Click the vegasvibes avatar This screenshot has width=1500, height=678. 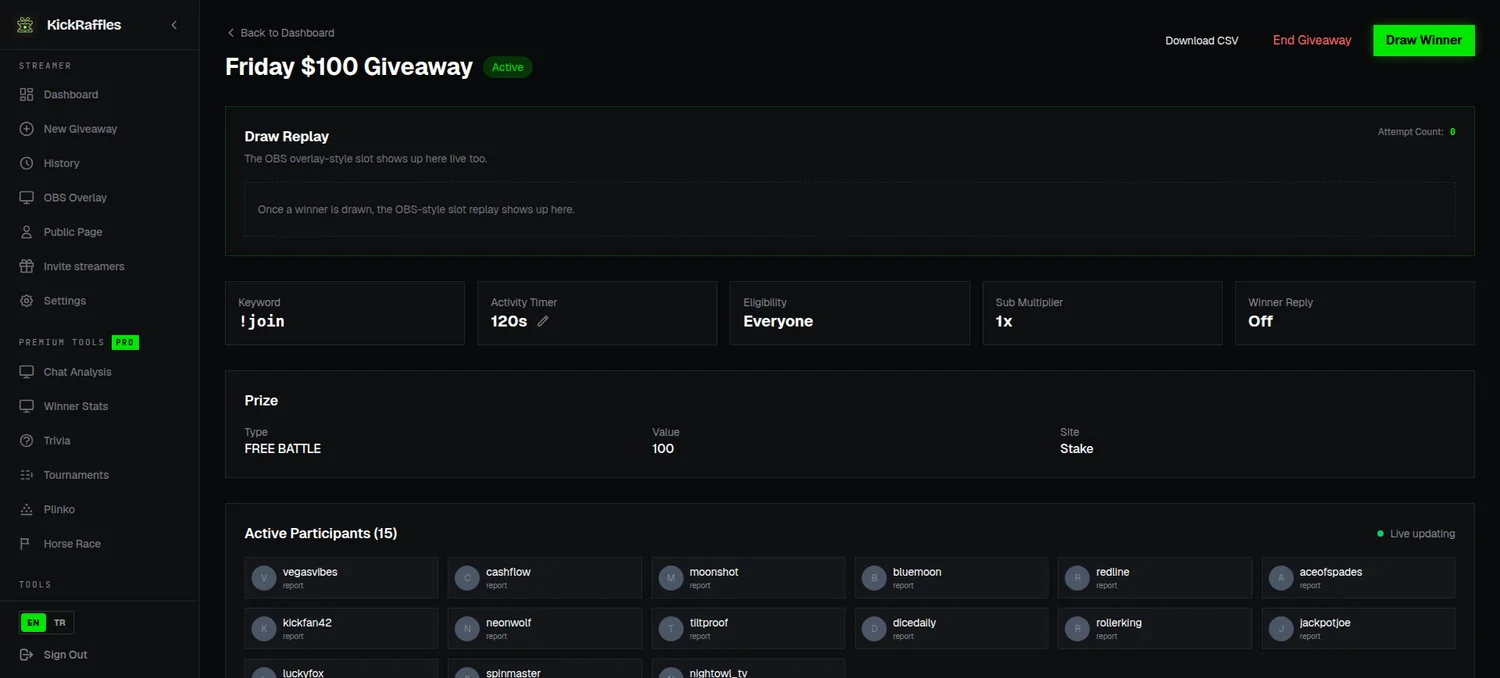tap(264, 578)
